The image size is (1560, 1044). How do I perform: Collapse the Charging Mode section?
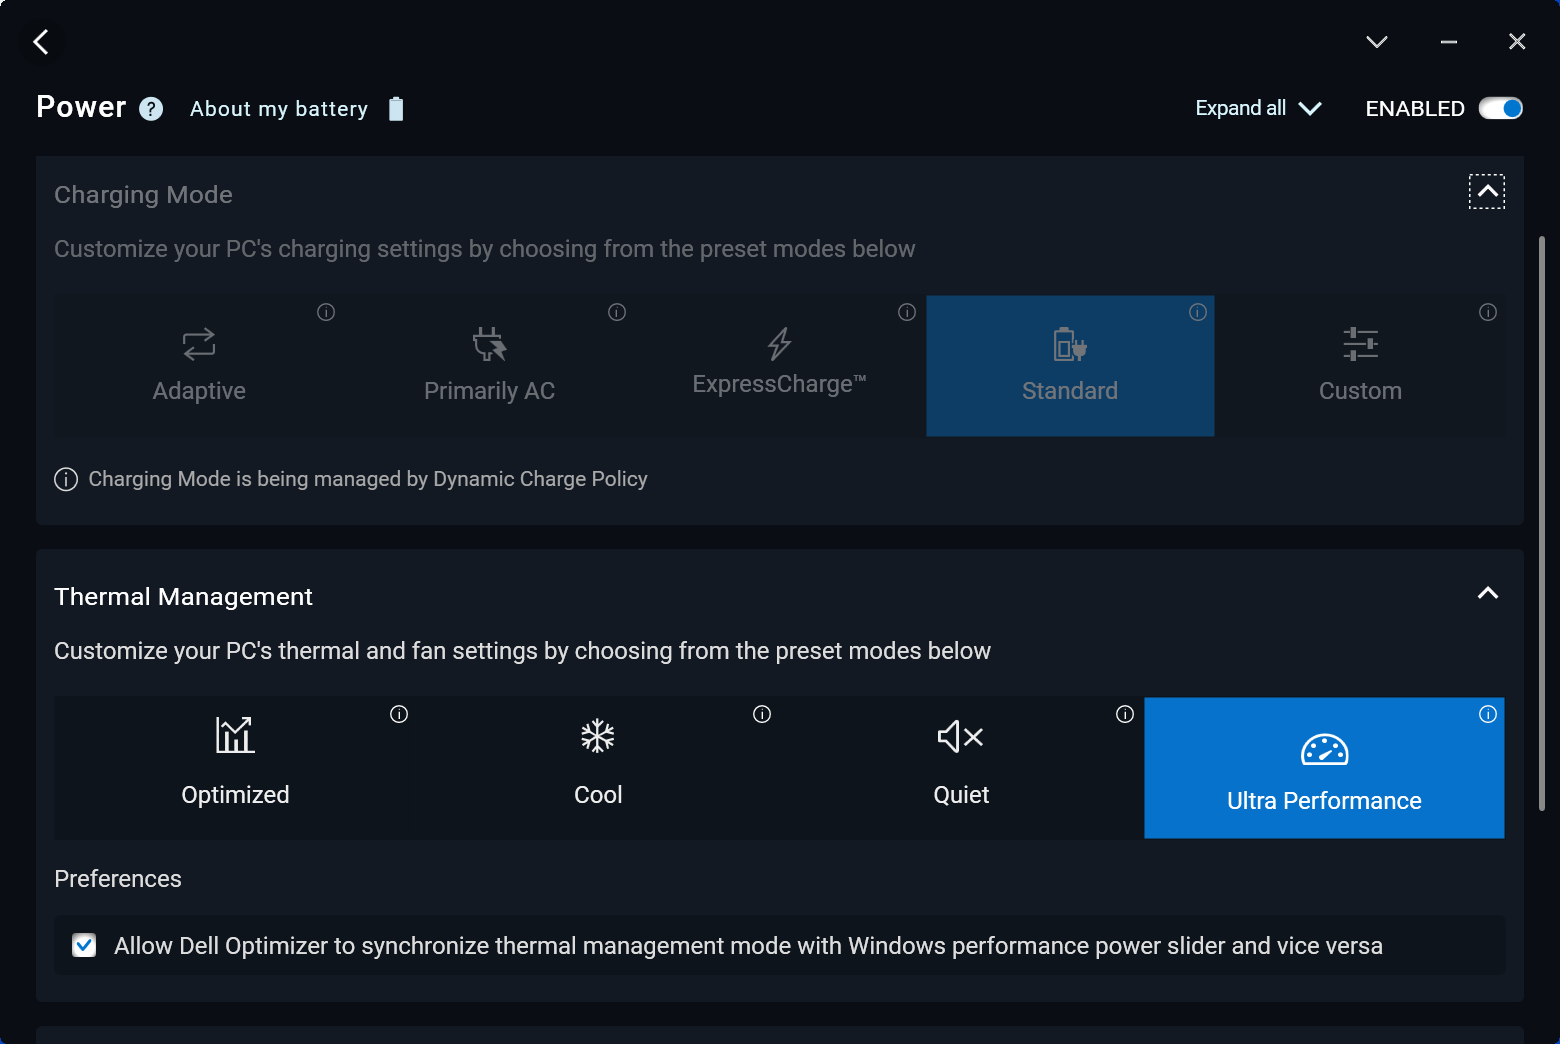[1487, 191]
